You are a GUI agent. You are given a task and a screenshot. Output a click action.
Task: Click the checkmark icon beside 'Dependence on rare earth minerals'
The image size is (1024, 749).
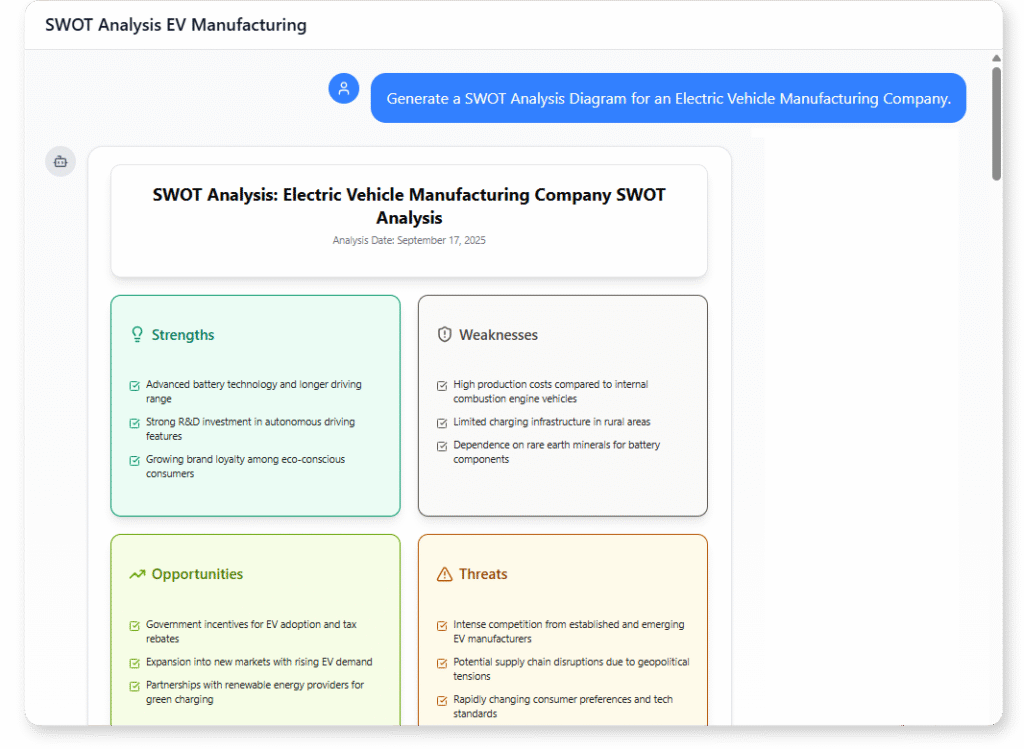point(441,444)
